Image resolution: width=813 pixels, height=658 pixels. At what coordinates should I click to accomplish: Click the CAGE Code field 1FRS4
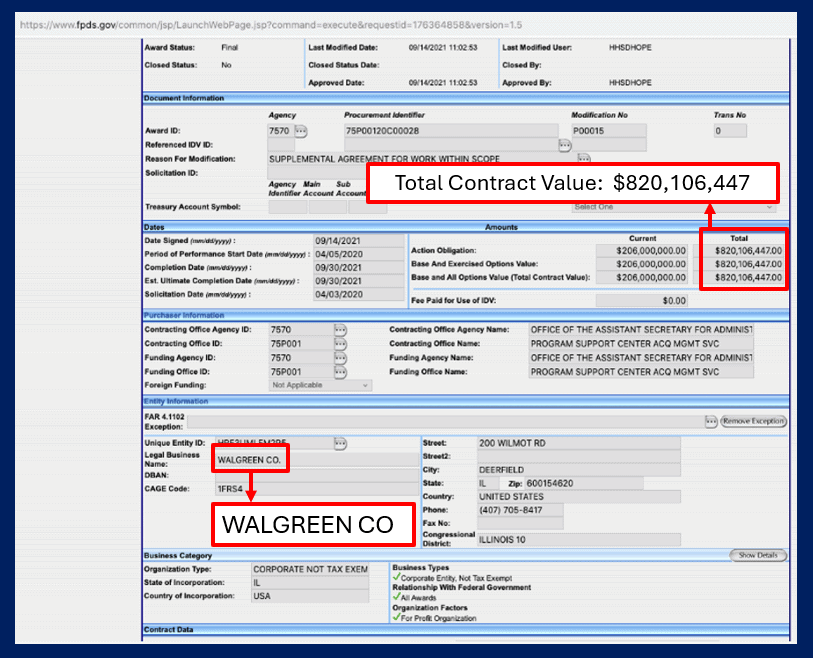(x=317, y=489)
